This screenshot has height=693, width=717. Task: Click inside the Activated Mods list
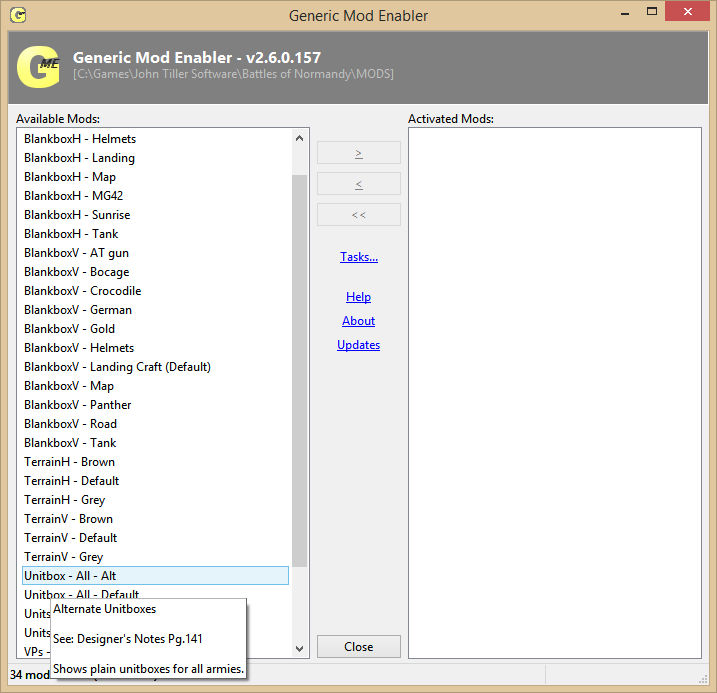pyautogui.click(x=555, y=393)
